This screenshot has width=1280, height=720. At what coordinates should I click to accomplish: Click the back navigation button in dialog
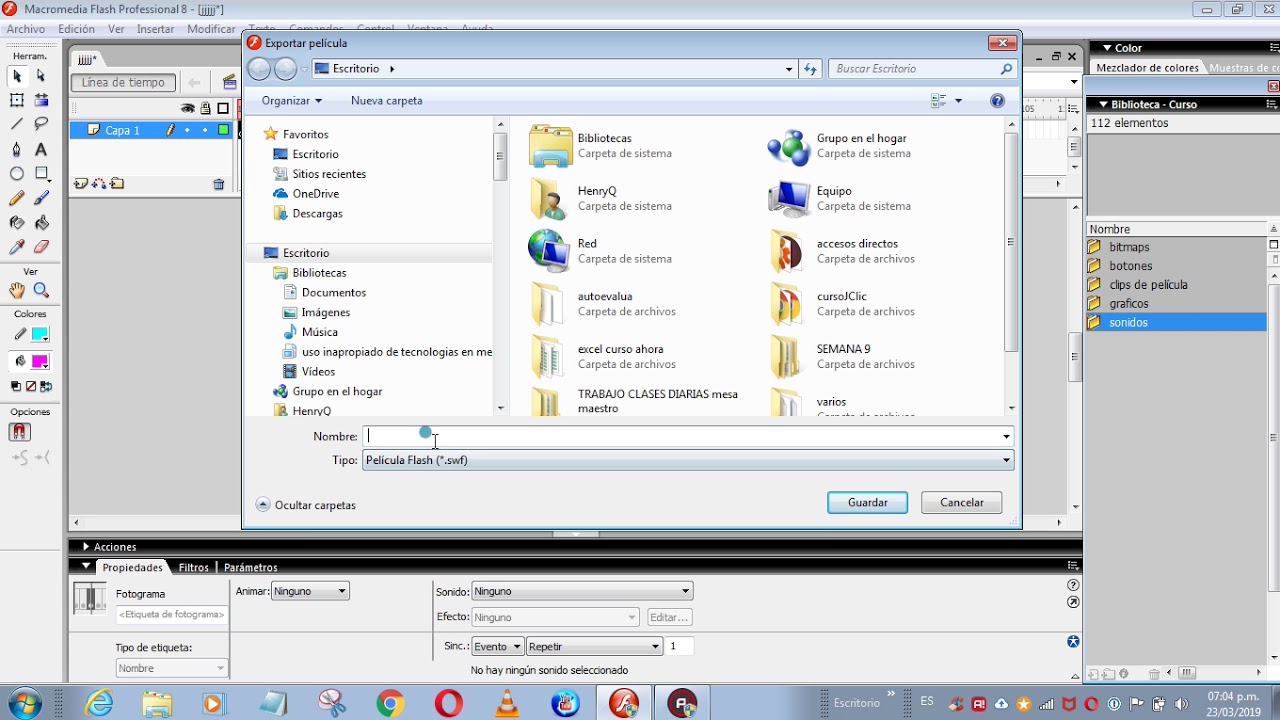click(x=259, y=69)
